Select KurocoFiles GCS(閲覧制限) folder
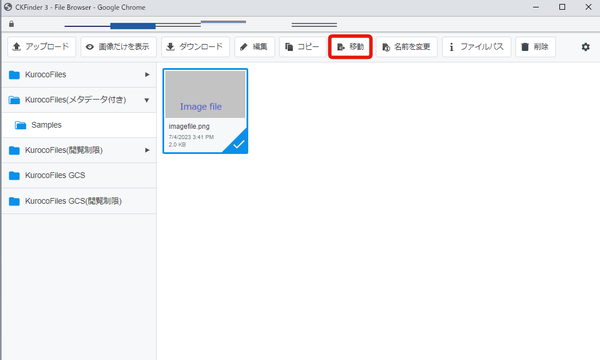 point(79,201)
